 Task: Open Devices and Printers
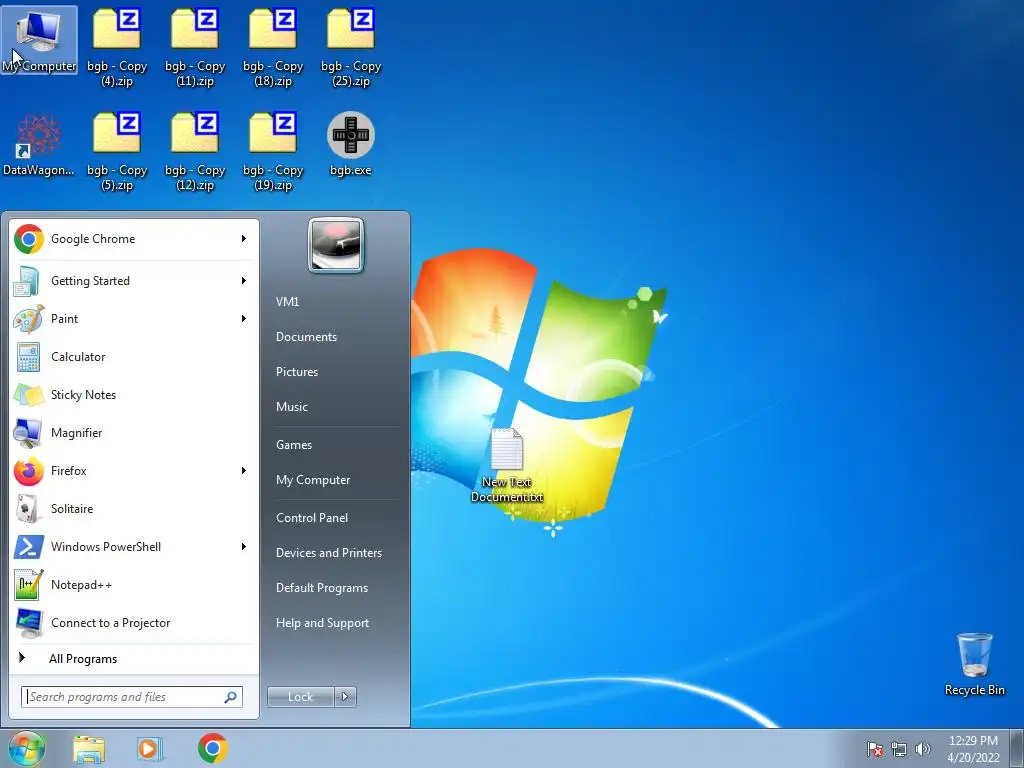328,553
